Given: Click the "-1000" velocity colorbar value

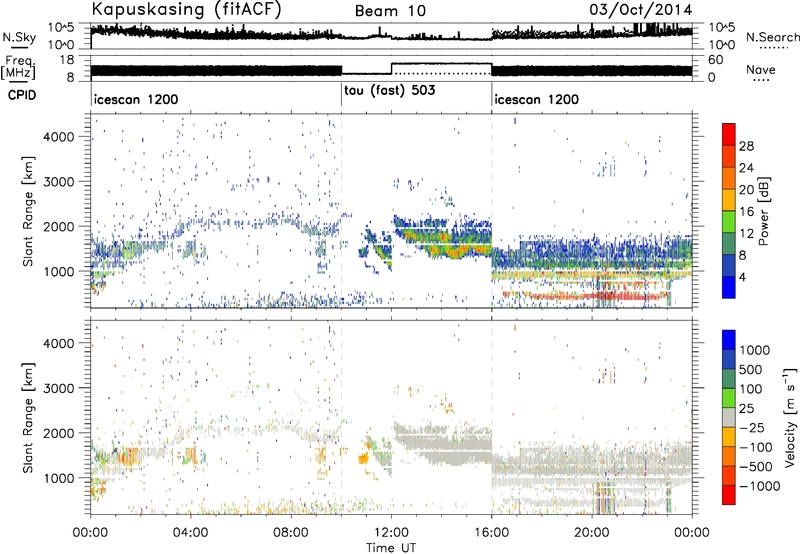Looking at the screenshot, I should (759, 486).
